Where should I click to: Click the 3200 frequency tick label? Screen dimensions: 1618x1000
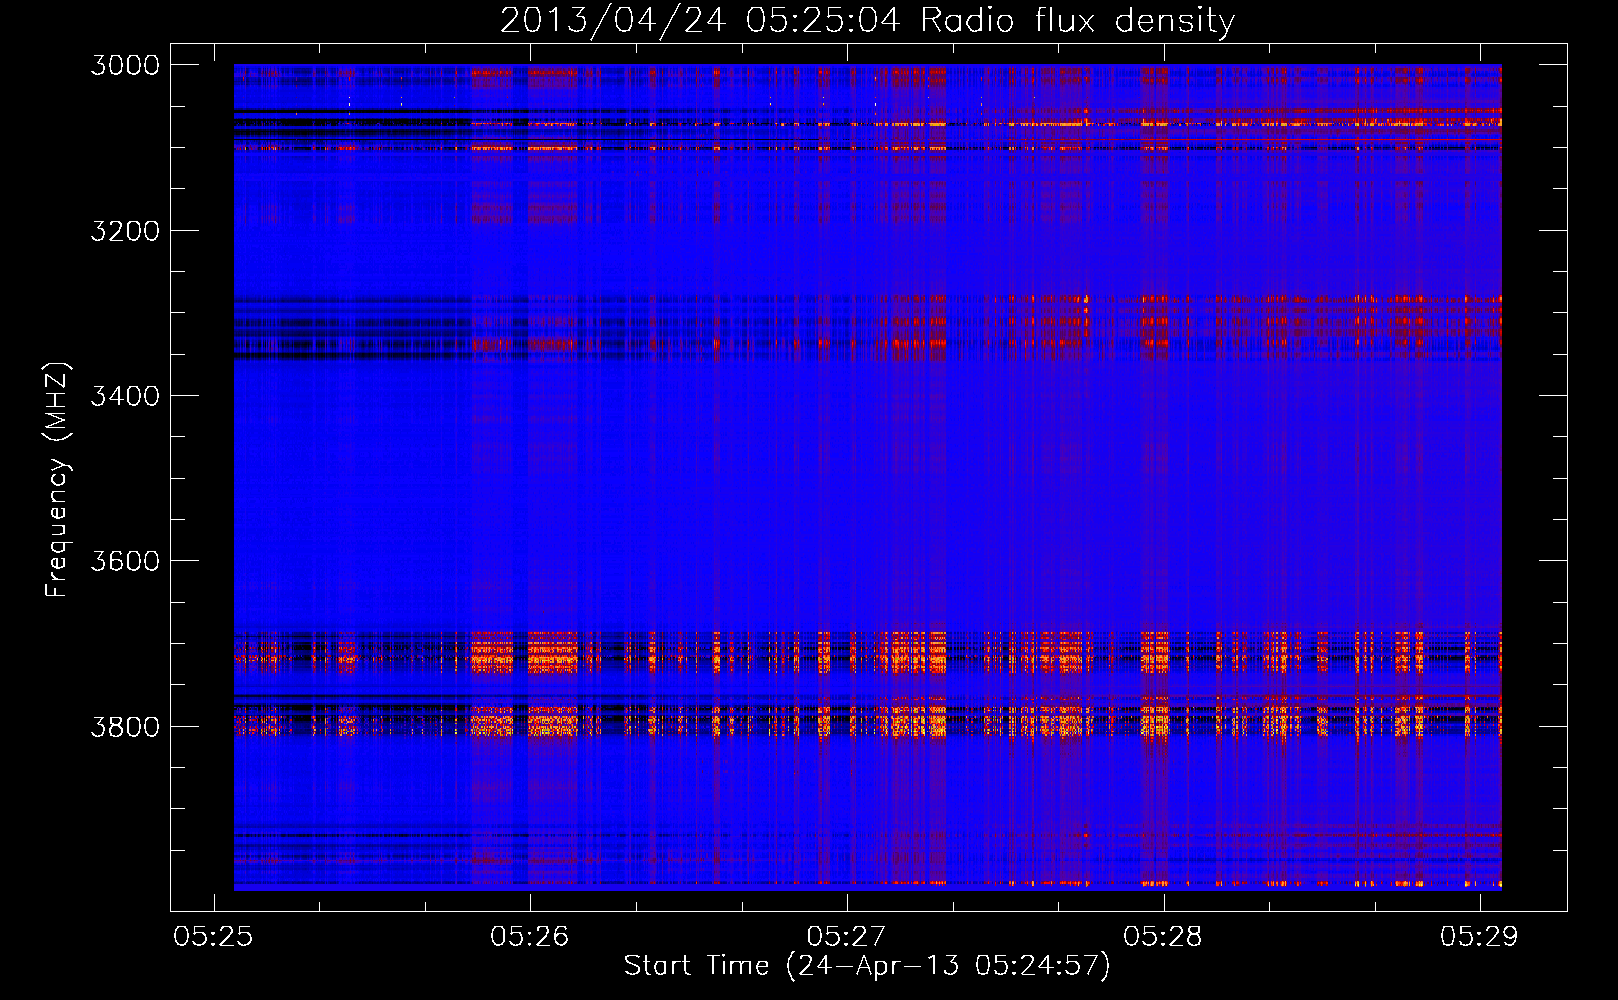click(125, 231)
